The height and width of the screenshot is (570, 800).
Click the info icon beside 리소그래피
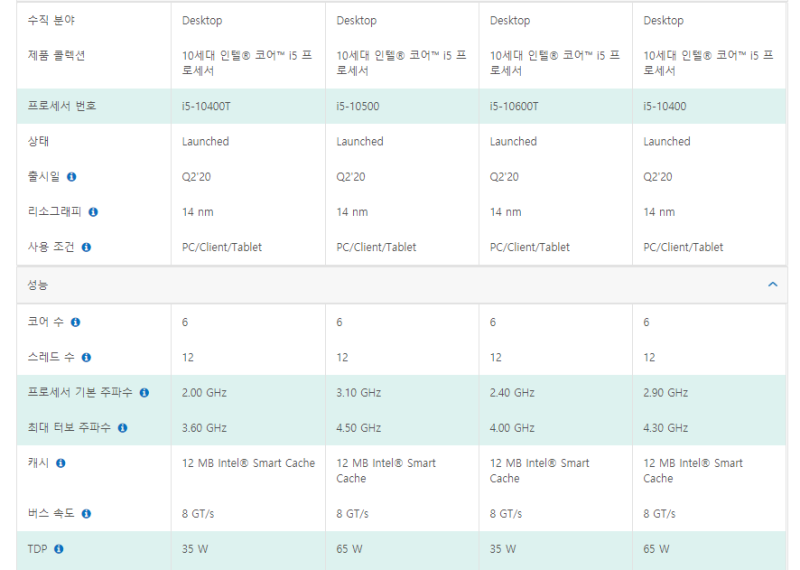tap(93, 212)
